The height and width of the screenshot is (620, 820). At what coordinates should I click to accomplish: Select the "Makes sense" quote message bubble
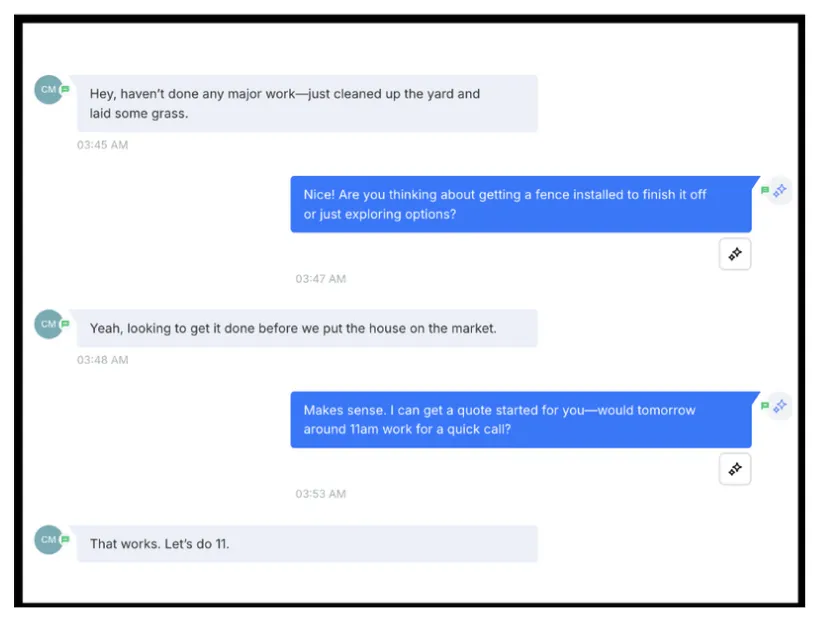coord(521,420)
